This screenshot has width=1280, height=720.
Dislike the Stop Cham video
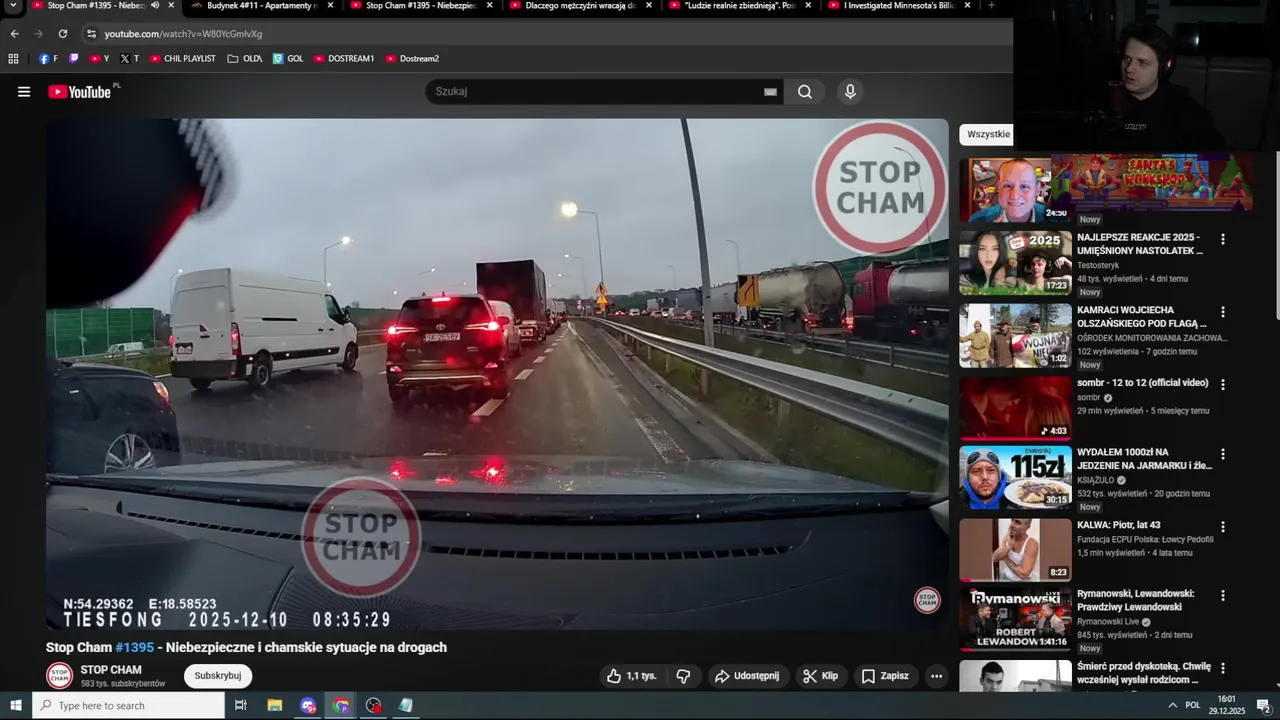point(683,676)
